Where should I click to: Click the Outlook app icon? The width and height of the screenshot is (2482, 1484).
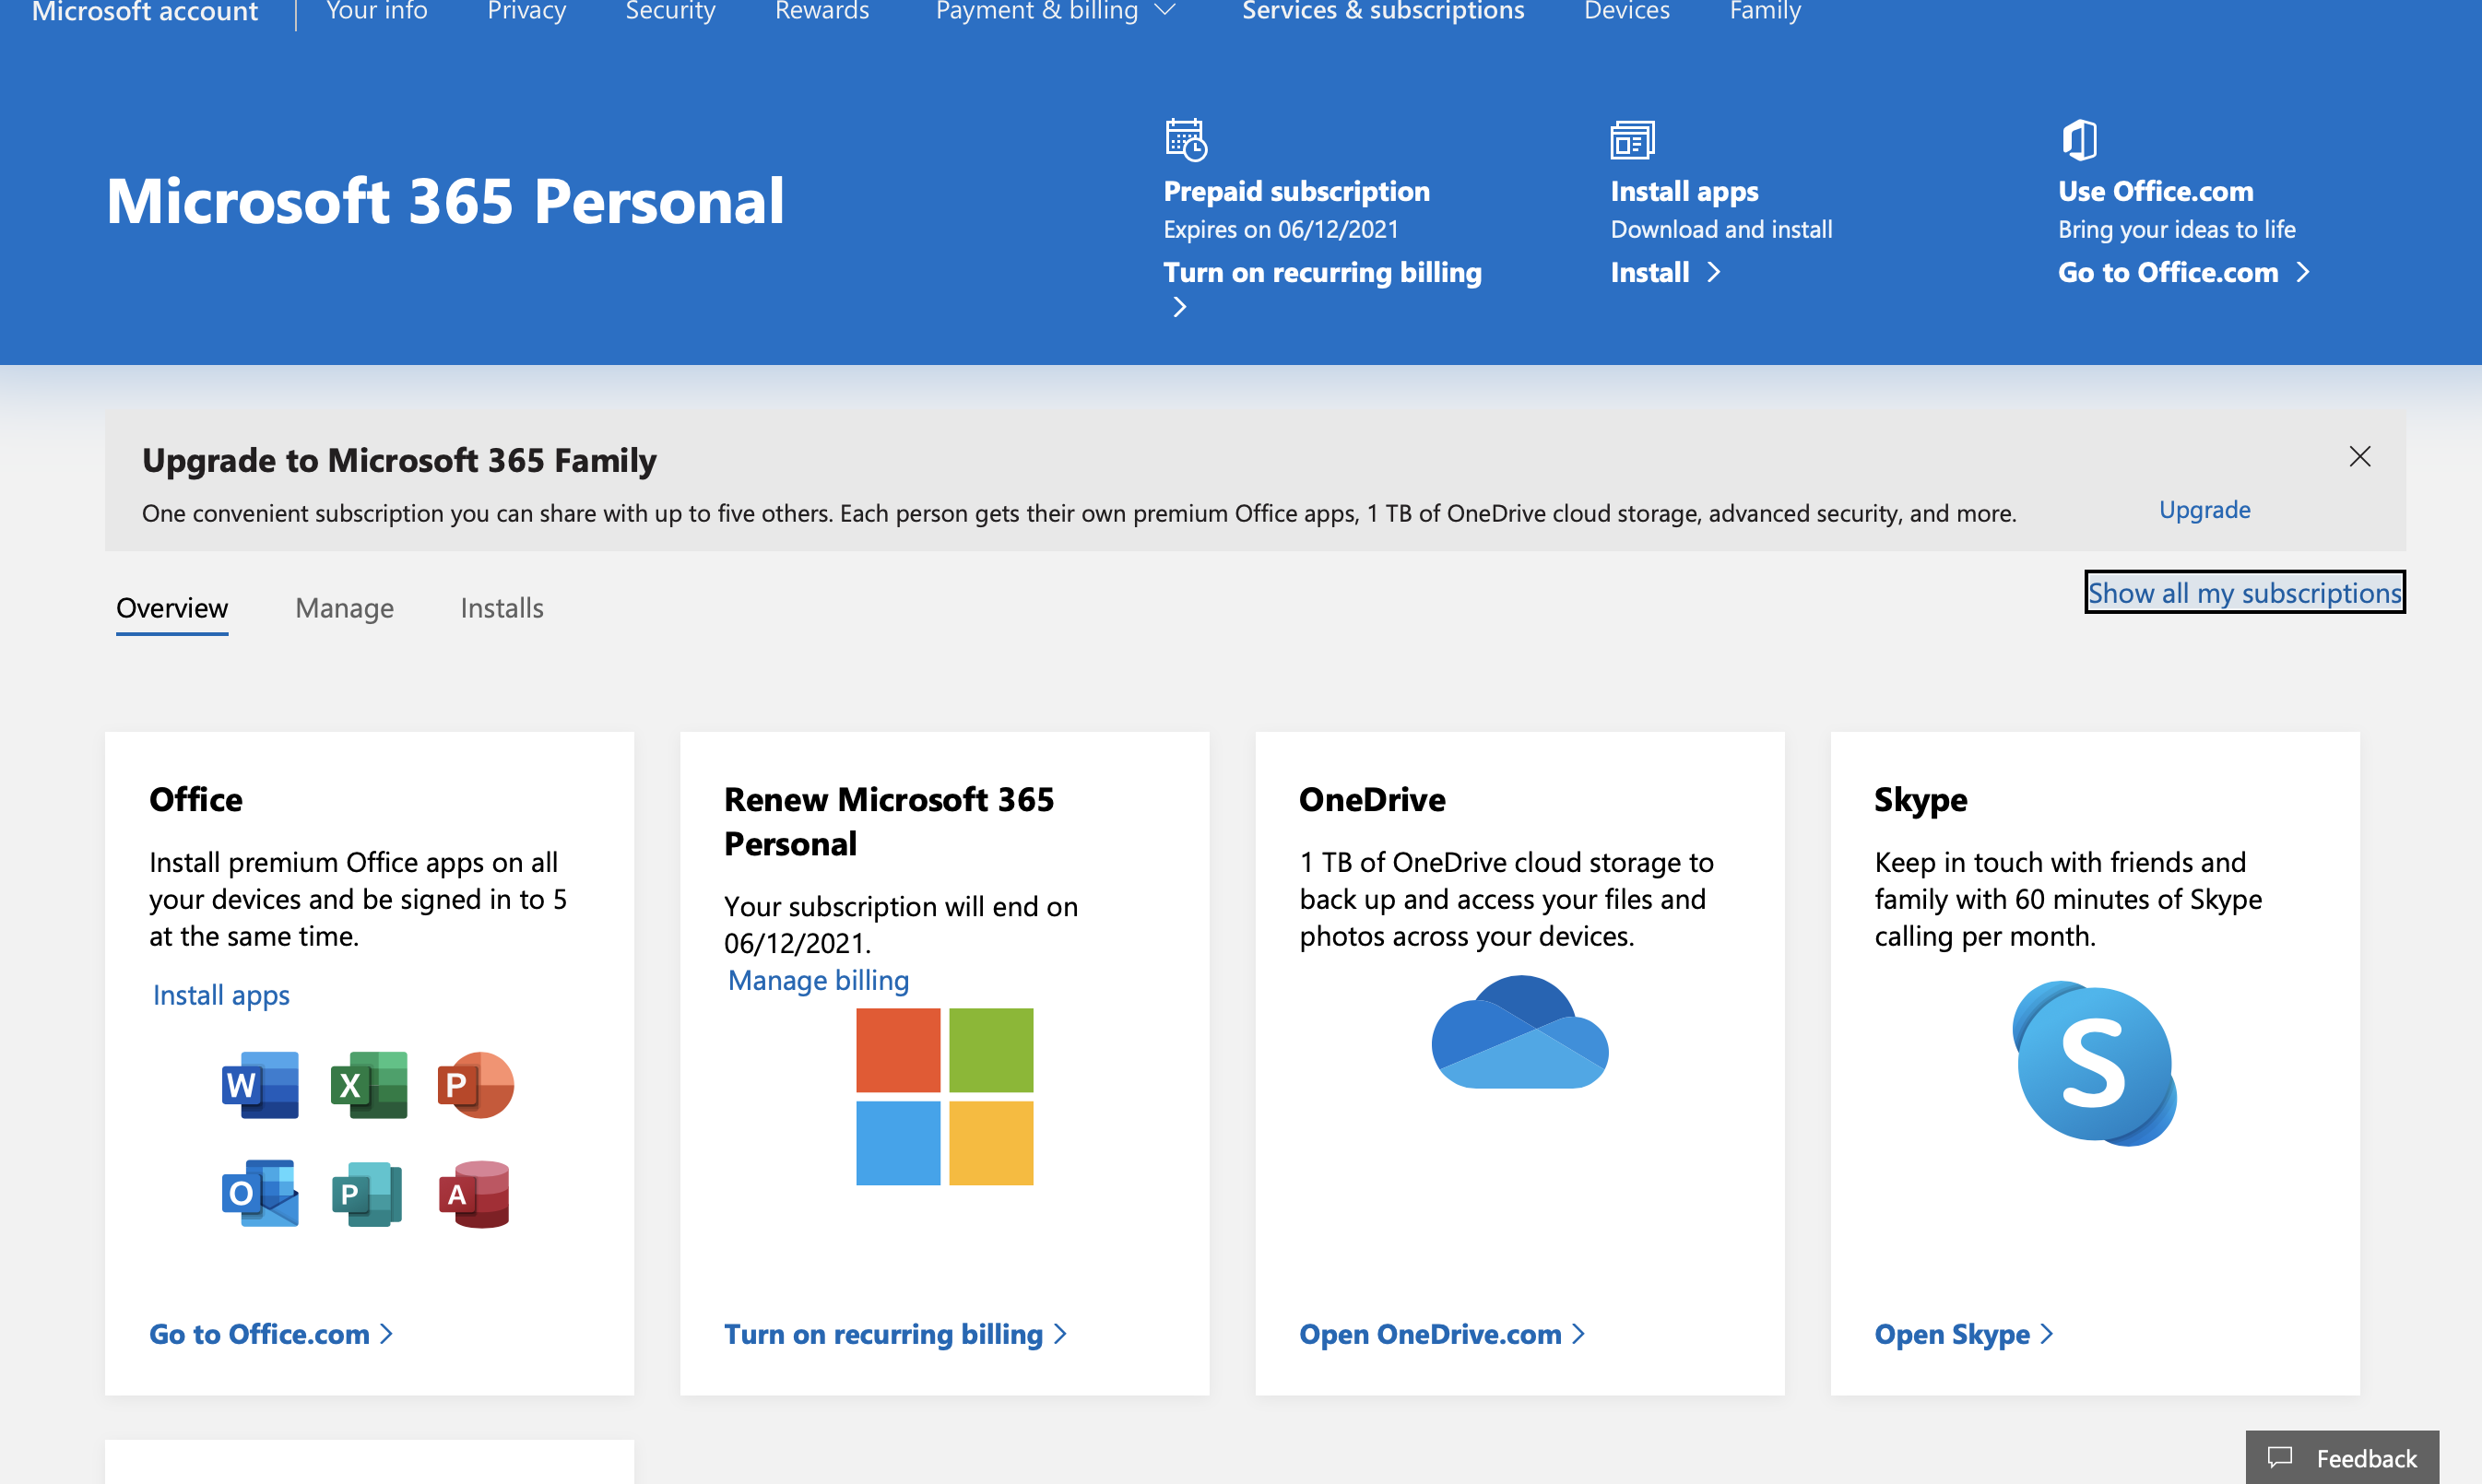click(260, 1193)
